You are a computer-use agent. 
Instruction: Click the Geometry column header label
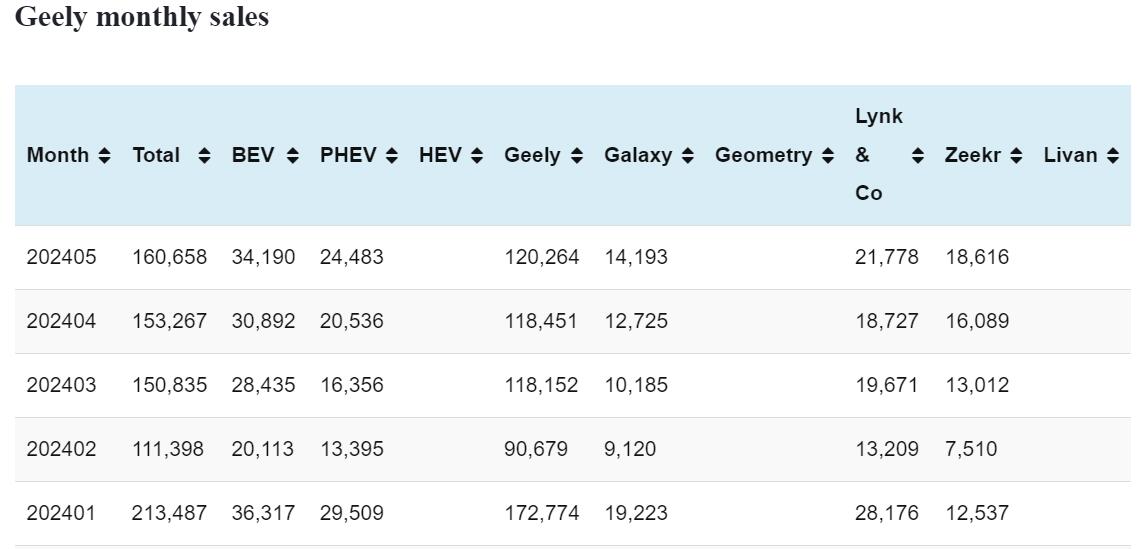763,156
